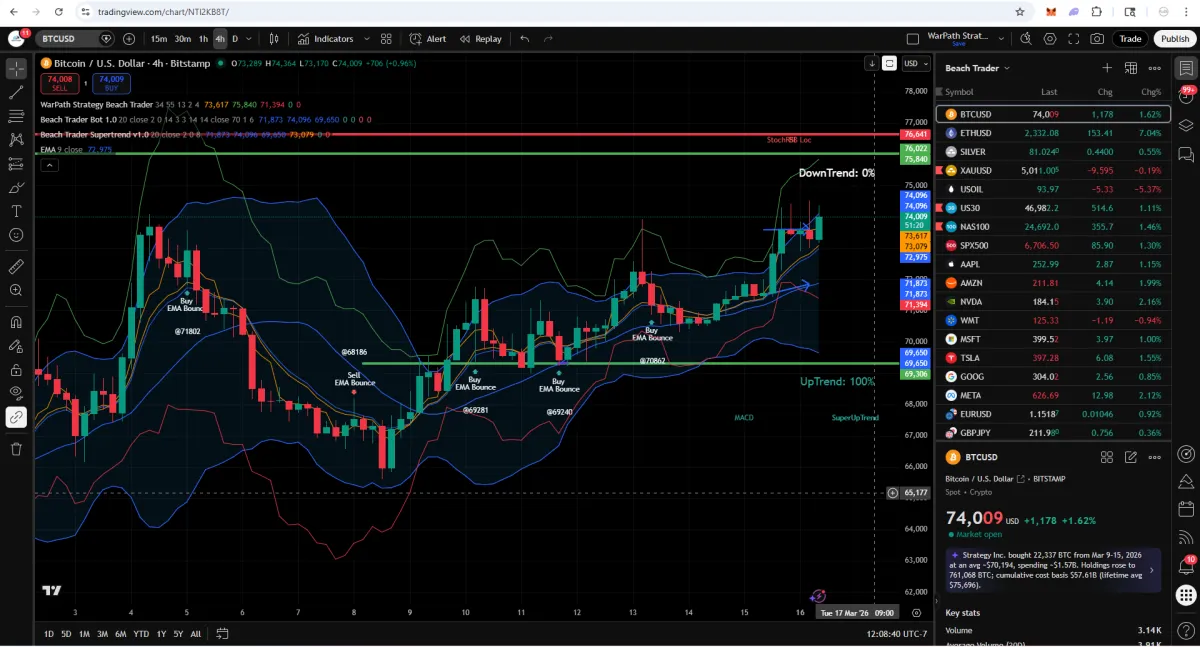The image size is (1200, 647).
Task: Toggle stay in drawing mode
Action: coord(16,346)
